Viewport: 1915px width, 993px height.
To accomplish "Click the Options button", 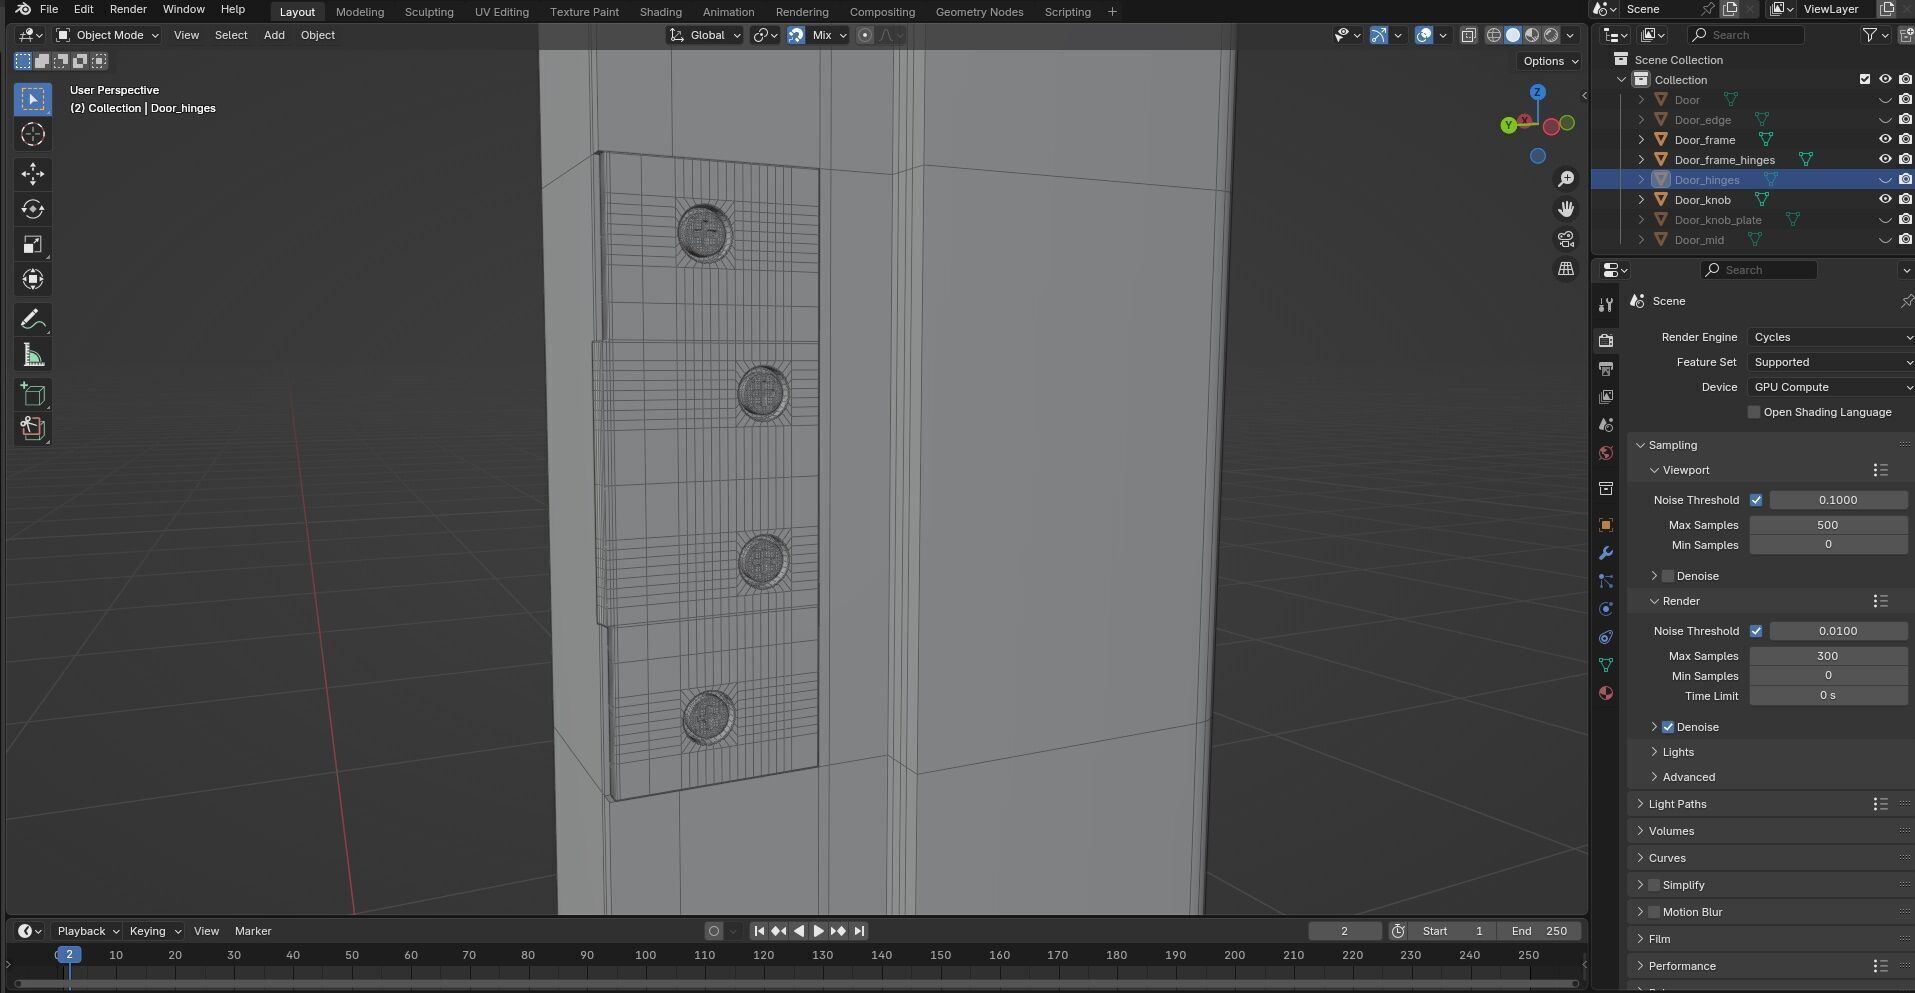I will click(1551, 61).
